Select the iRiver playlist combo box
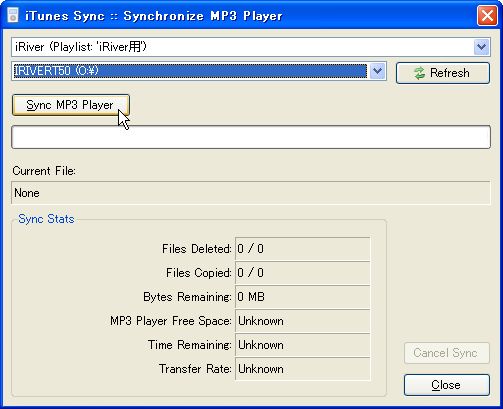This screenshot has height=409, width=503. pyautogui.click(x=251, y=47)
